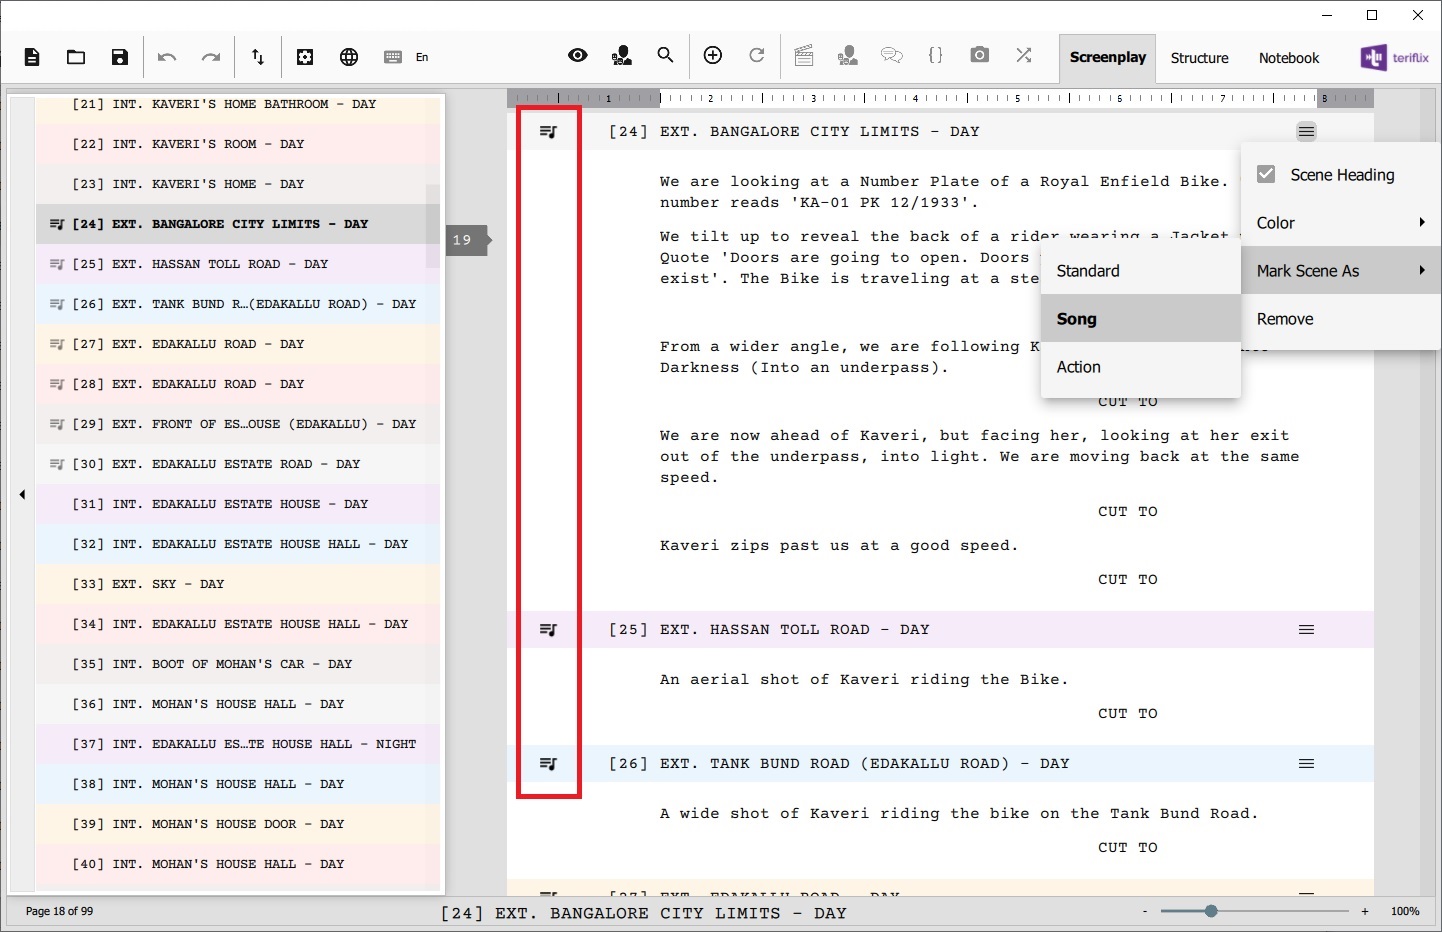Open the keyboard input icon
This screenshot has width=1442, height=932.
[393, 57]
